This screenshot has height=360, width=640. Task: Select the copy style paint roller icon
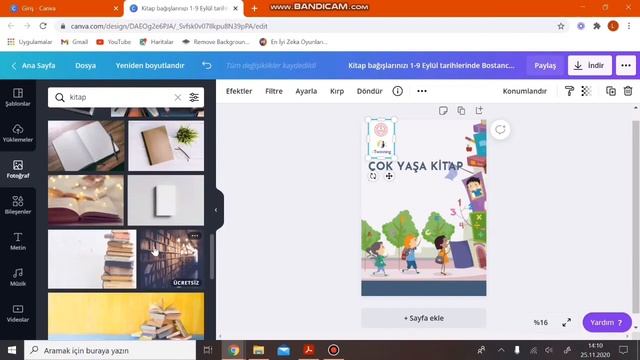[x=569, y=91]
